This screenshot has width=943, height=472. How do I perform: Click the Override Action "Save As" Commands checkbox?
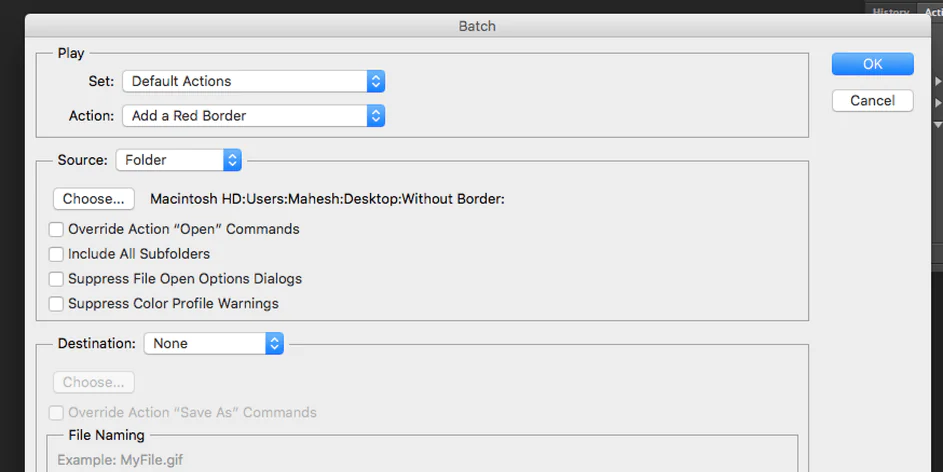coord(57,412)
